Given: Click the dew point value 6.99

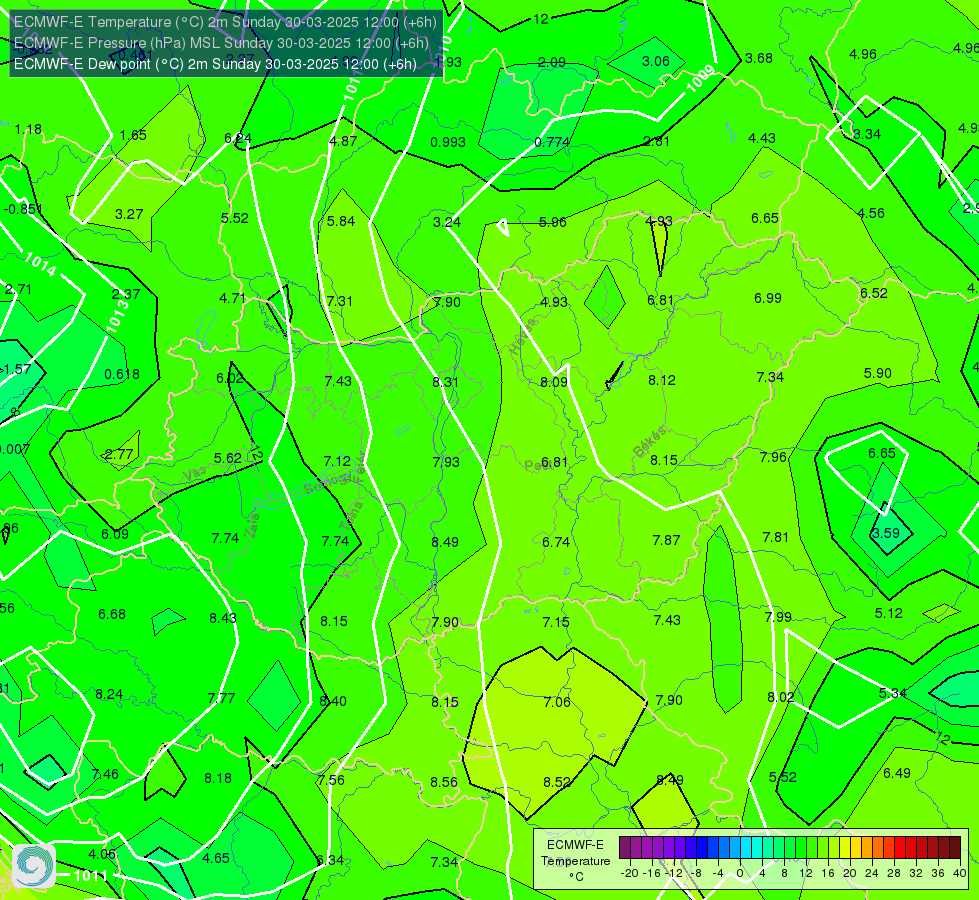Looking at the screenshot, I should click(x=768, y=298).
